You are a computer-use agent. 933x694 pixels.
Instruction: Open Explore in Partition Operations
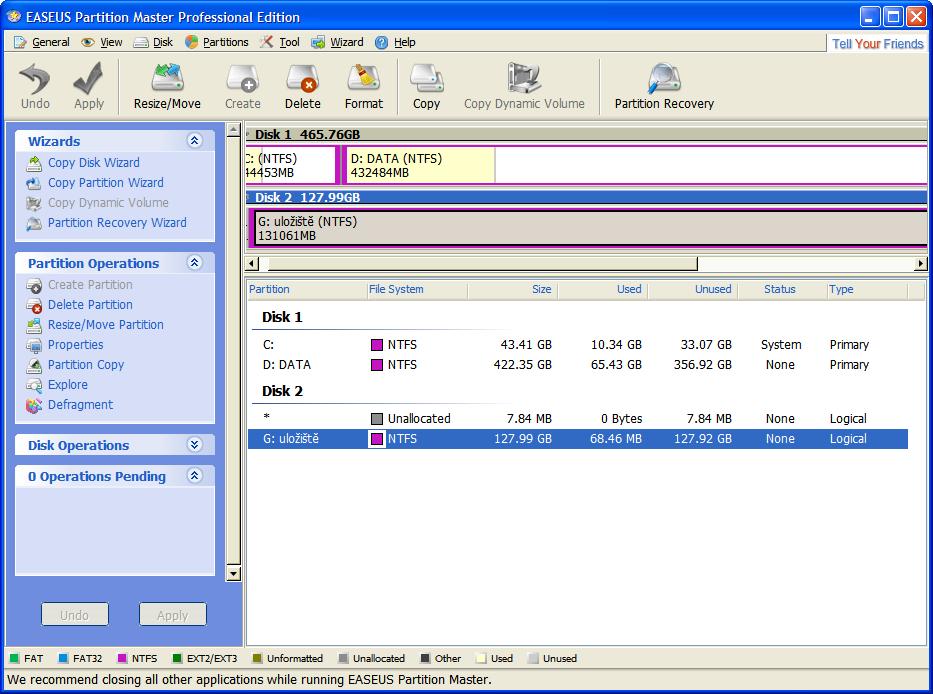click(x=68, y=385)
